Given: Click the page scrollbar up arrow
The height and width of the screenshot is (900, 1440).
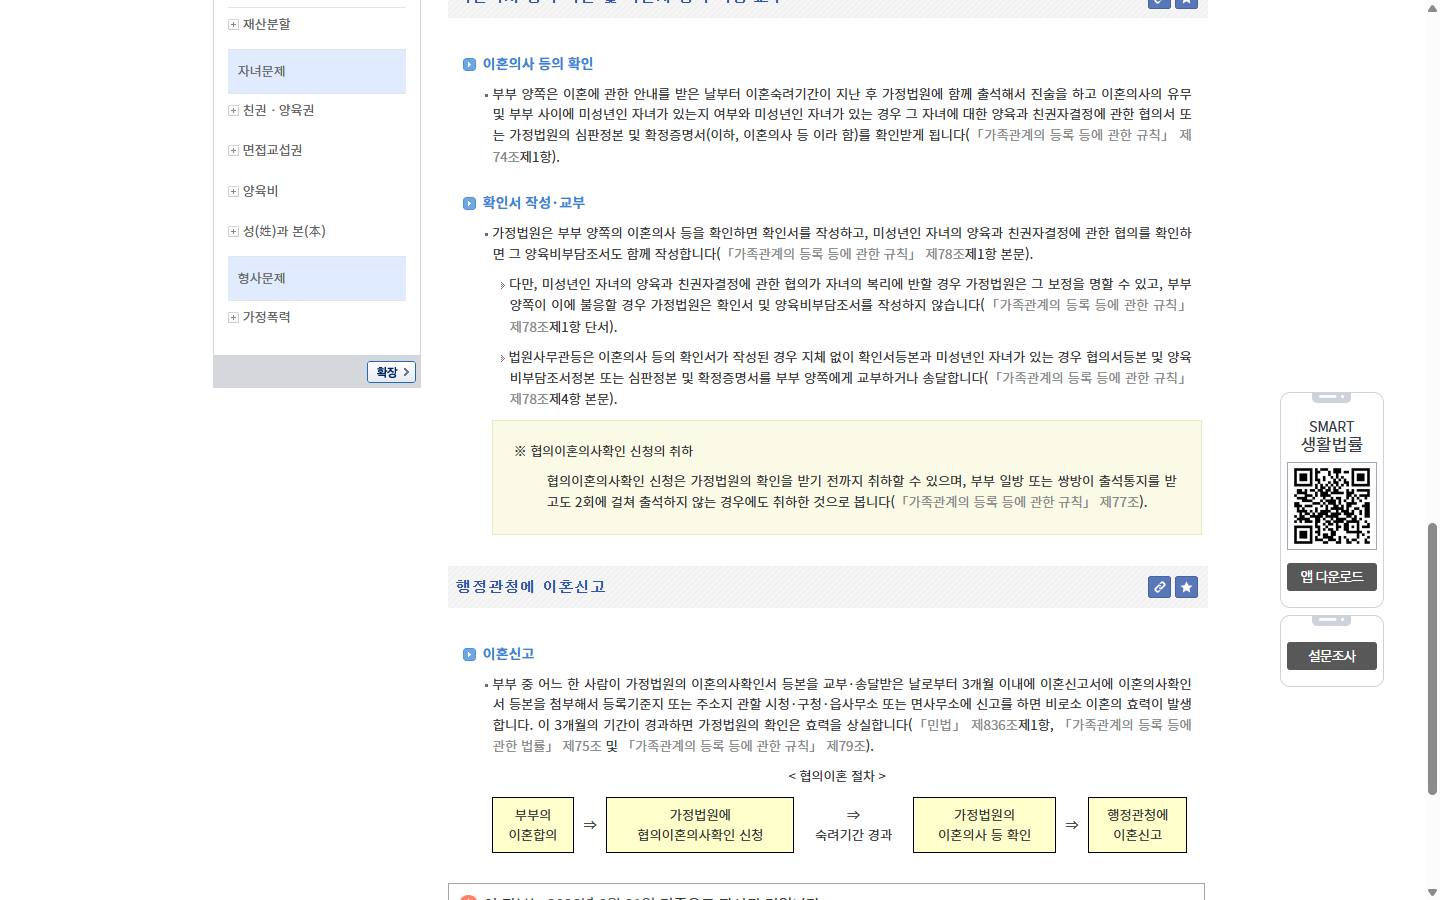Looking at the screenshot, I should point(1432,7).
